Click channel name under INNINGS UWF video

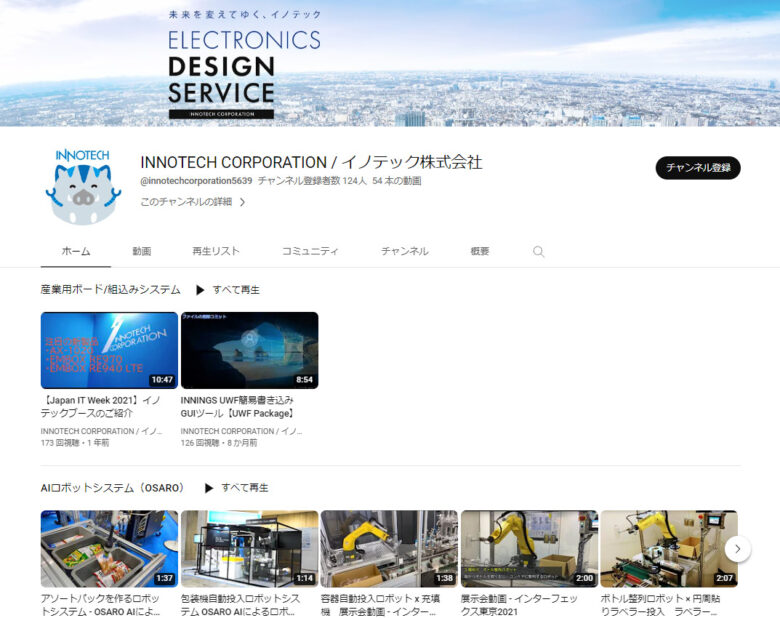pyautogui.click(x=241, y=431)
